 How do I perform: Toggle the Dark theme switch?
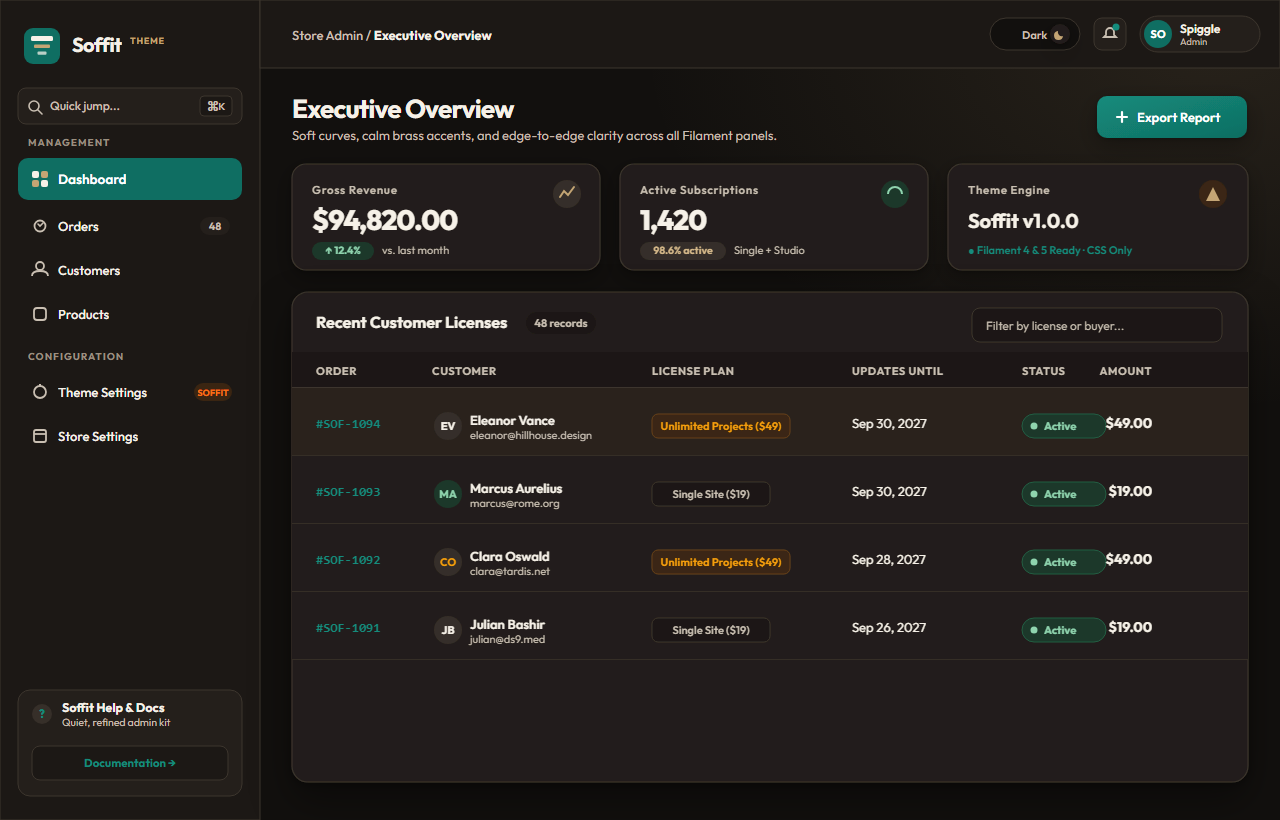[1035, 35]
